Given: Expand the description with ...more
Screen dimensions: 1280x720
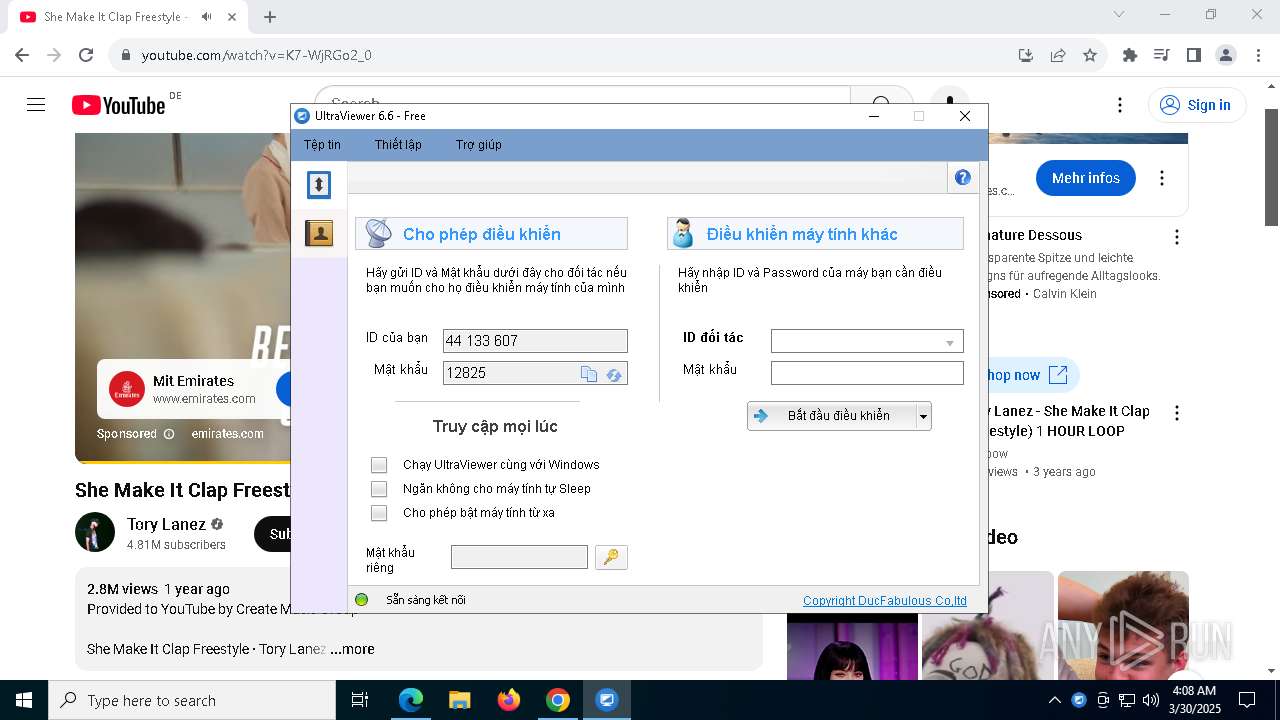Looking at the screenshot, I should tap(352, 649).
